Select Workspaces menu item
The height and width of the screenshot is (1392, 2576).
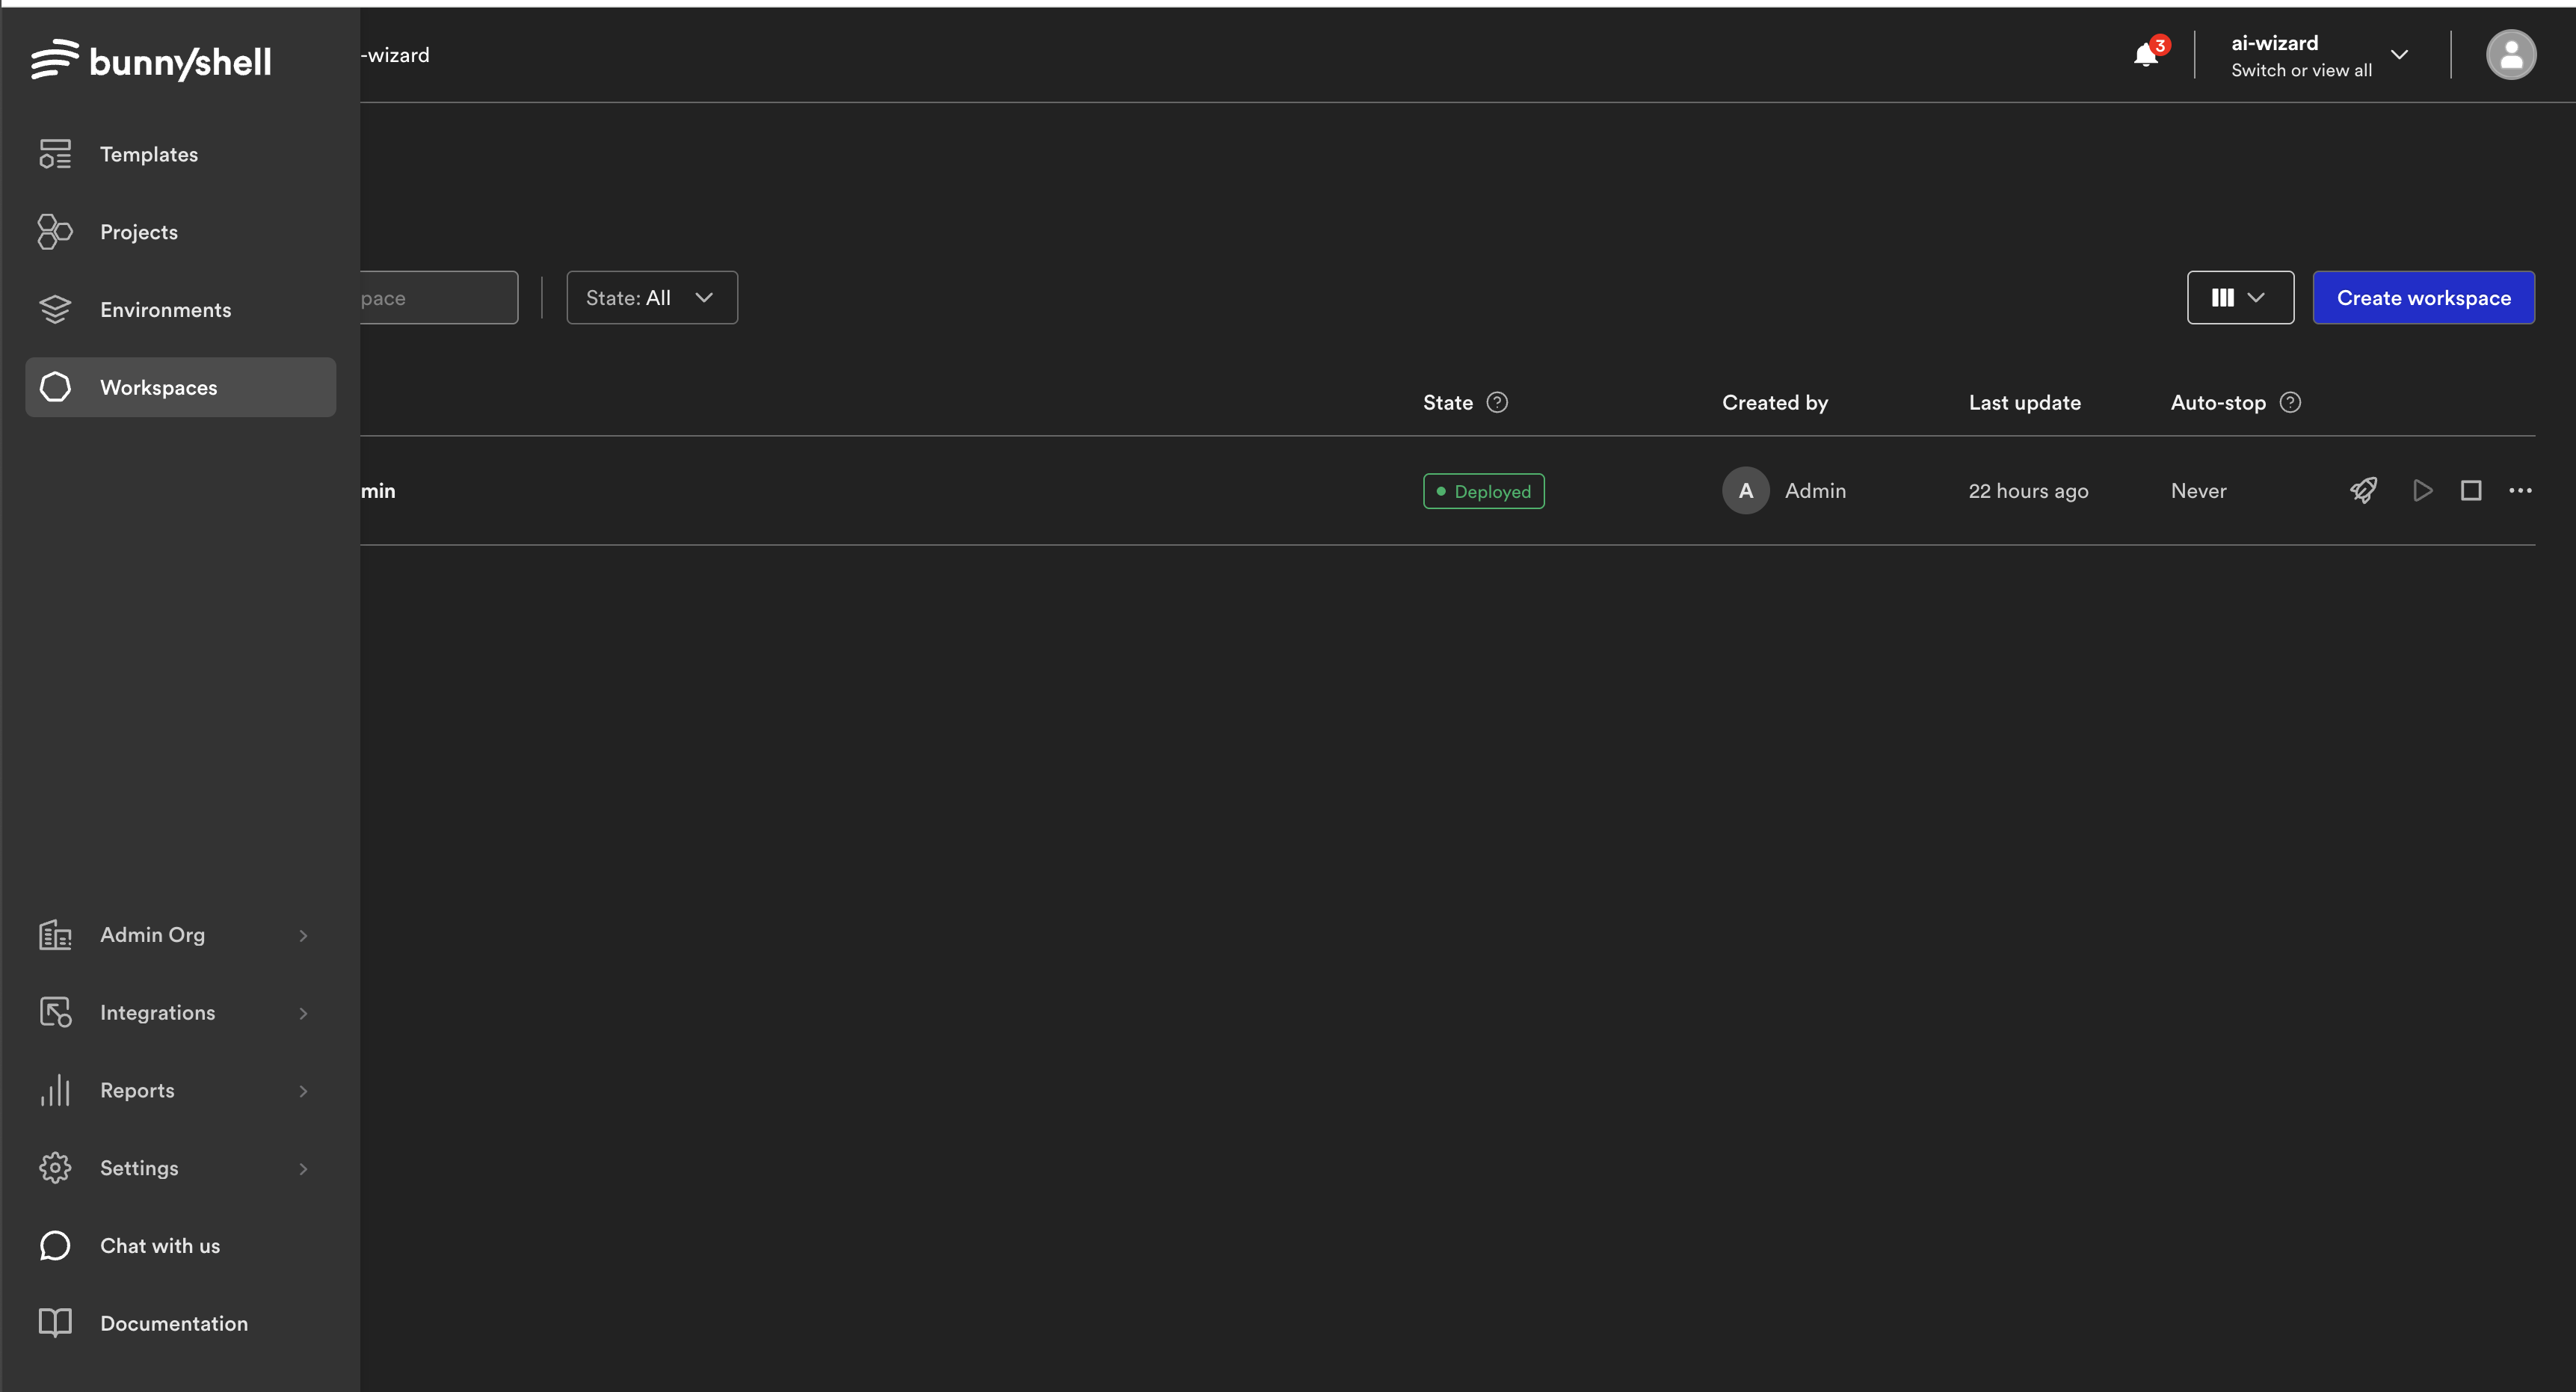(x=180, y=387)
